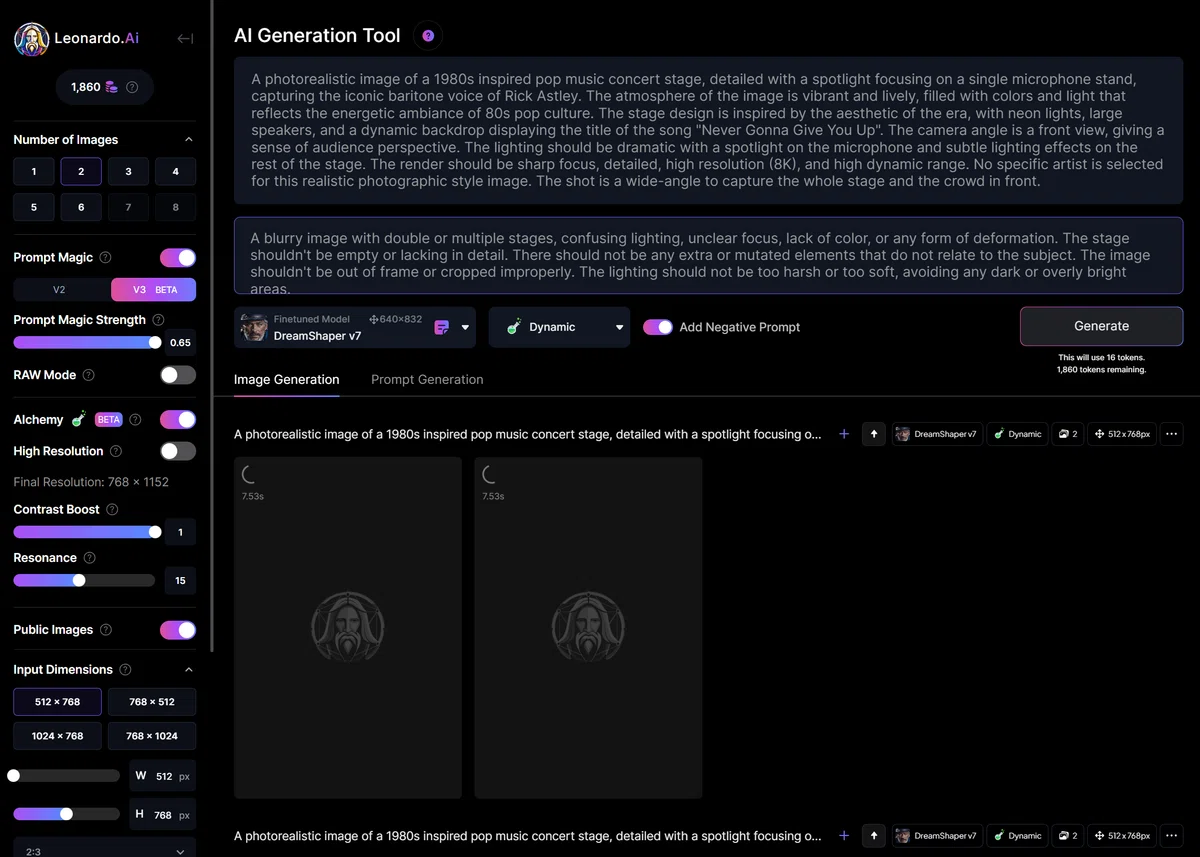
Task: Select Prompt Magic V2
Action: [60, 290]
